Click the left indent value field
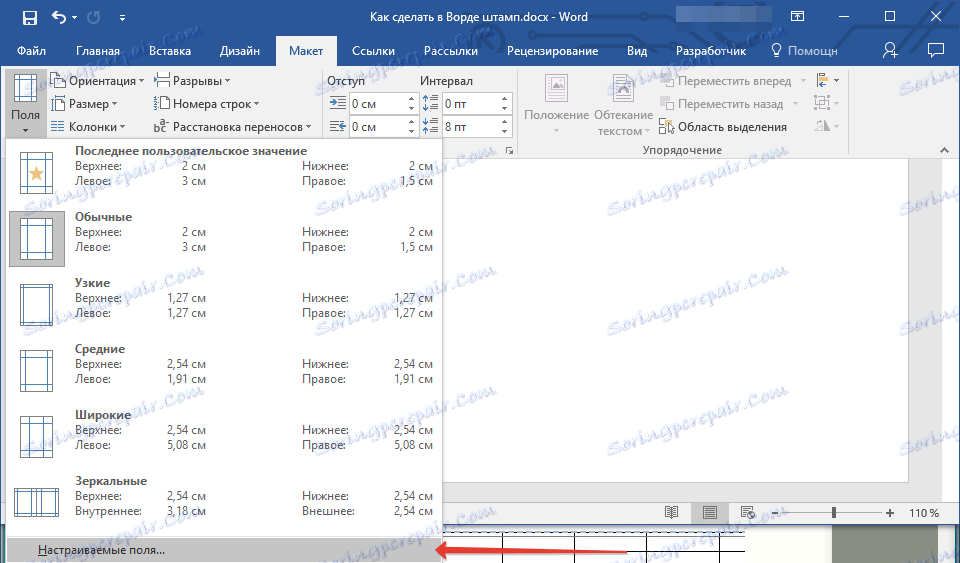This screenshot has height=563, width=960. (x=378, y=104)
